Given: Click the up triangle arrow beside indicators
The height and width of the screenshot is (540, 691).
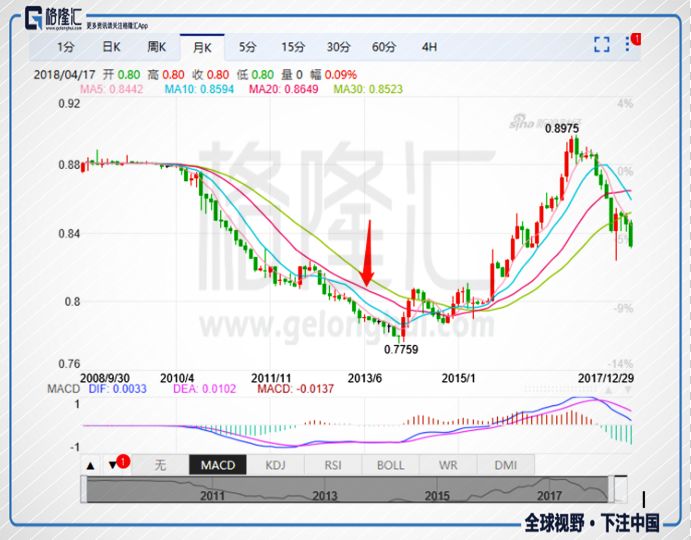Looking at the screenshot, I should 91,465.
